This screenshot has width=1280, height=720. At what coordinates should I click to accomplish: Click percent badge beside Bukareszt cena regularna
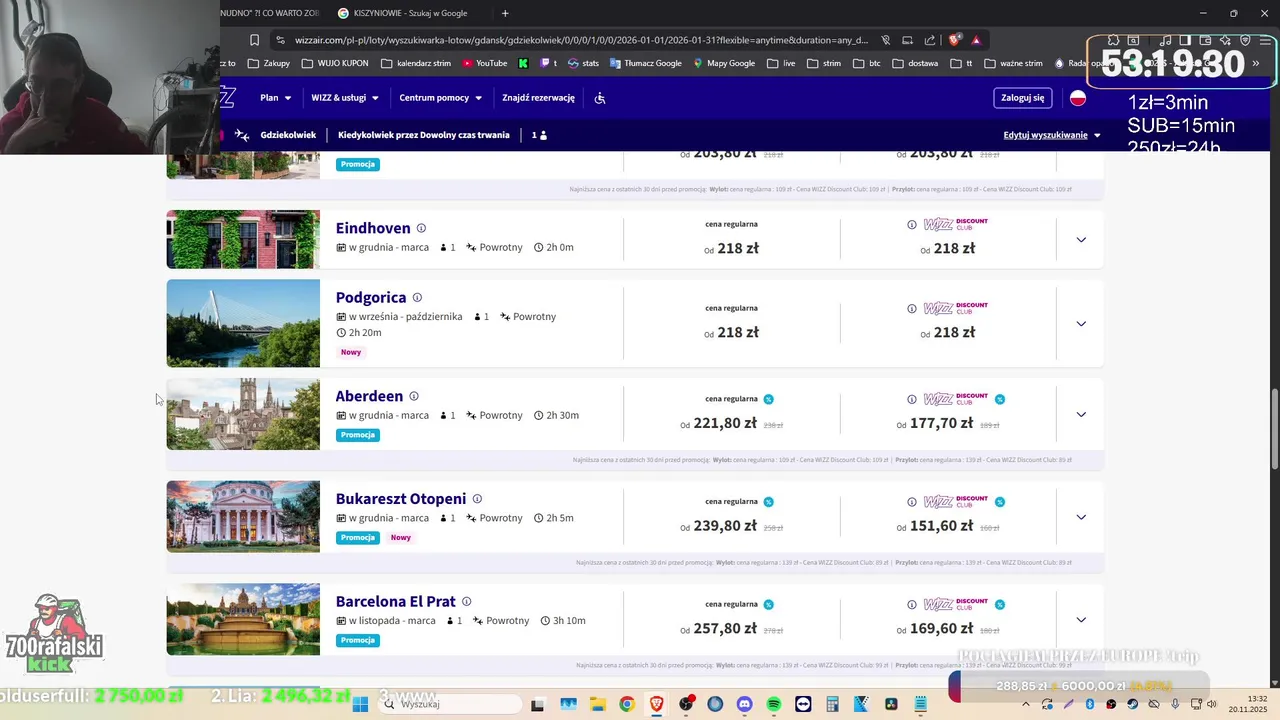(768, 502)
